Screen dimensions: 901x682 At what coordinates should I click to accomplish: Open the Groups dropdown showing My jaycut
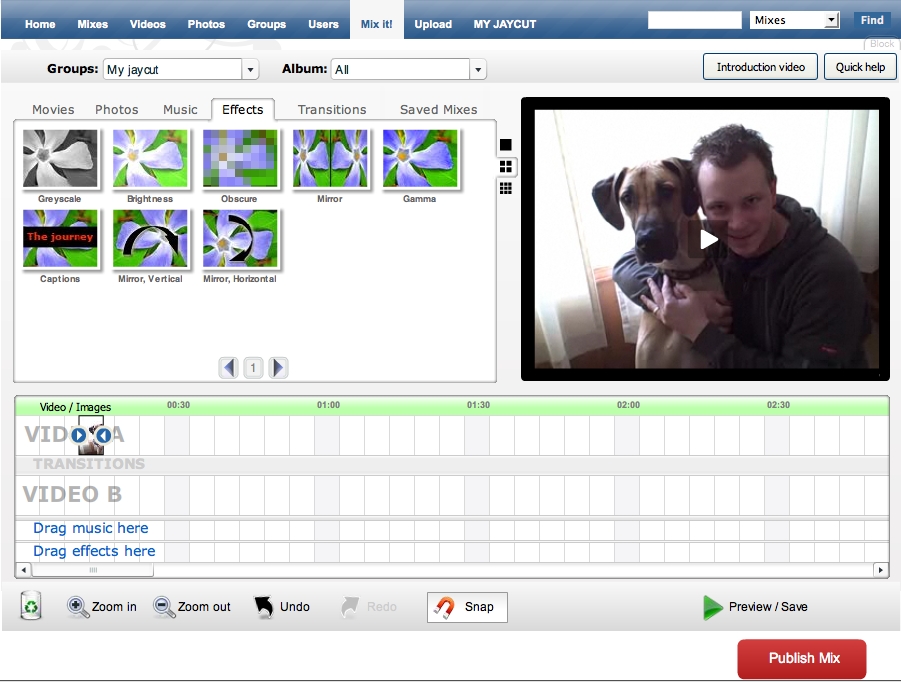pos(180,69)
